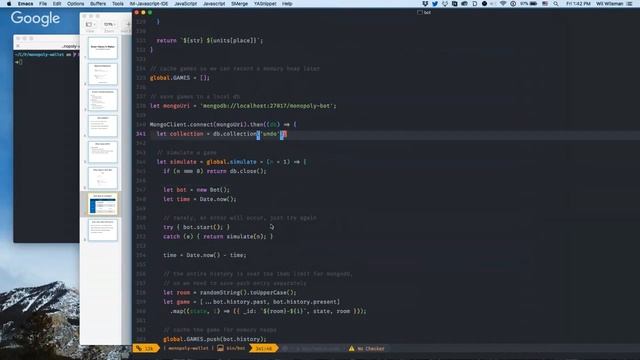The width and height of the screenshot is (640, 360).
Task: Click the let game = [...bot.history.past line
Action: (x=251, y=302)
